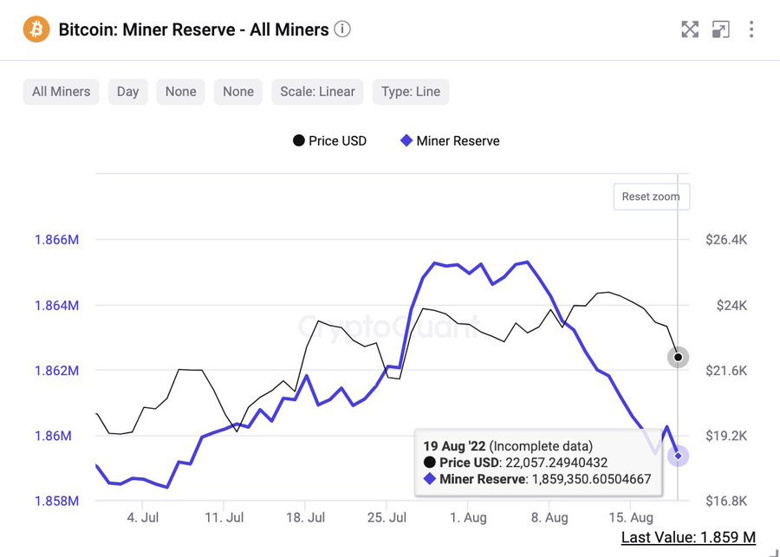Open the Day interval dropdown

click(128, 92)
